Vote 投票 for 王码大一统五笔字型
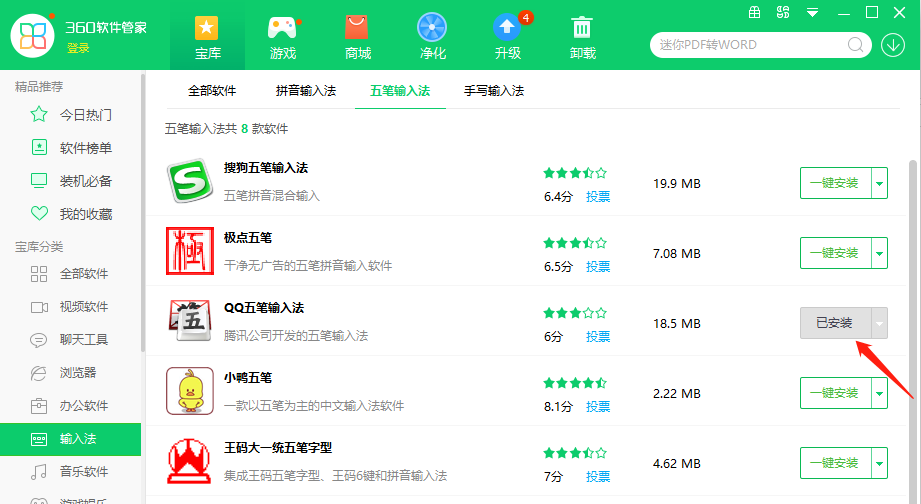Image resolution: width=921 pixels, height=504 pixels. click(598, 476)
